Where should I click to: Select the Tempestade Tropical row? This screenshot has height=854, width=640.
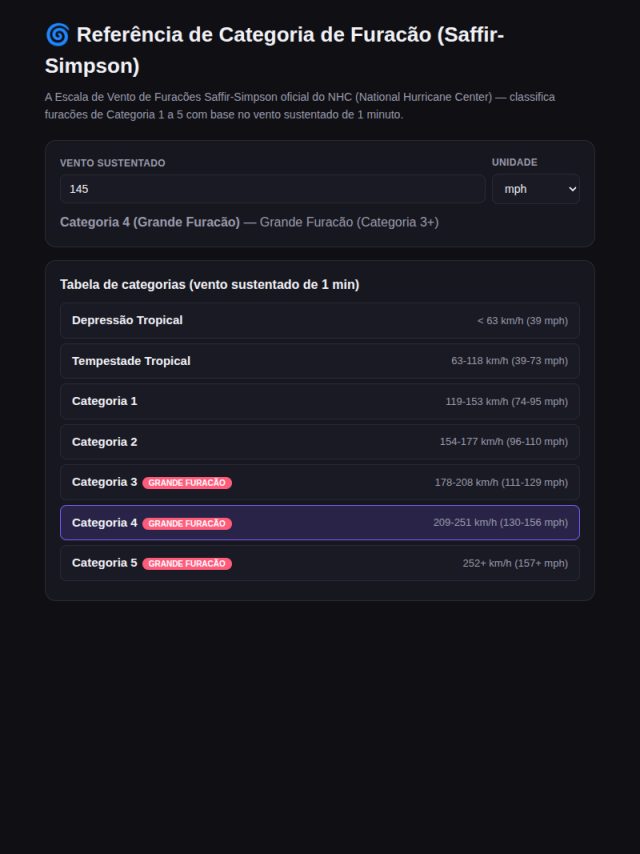tap(320, 361)
